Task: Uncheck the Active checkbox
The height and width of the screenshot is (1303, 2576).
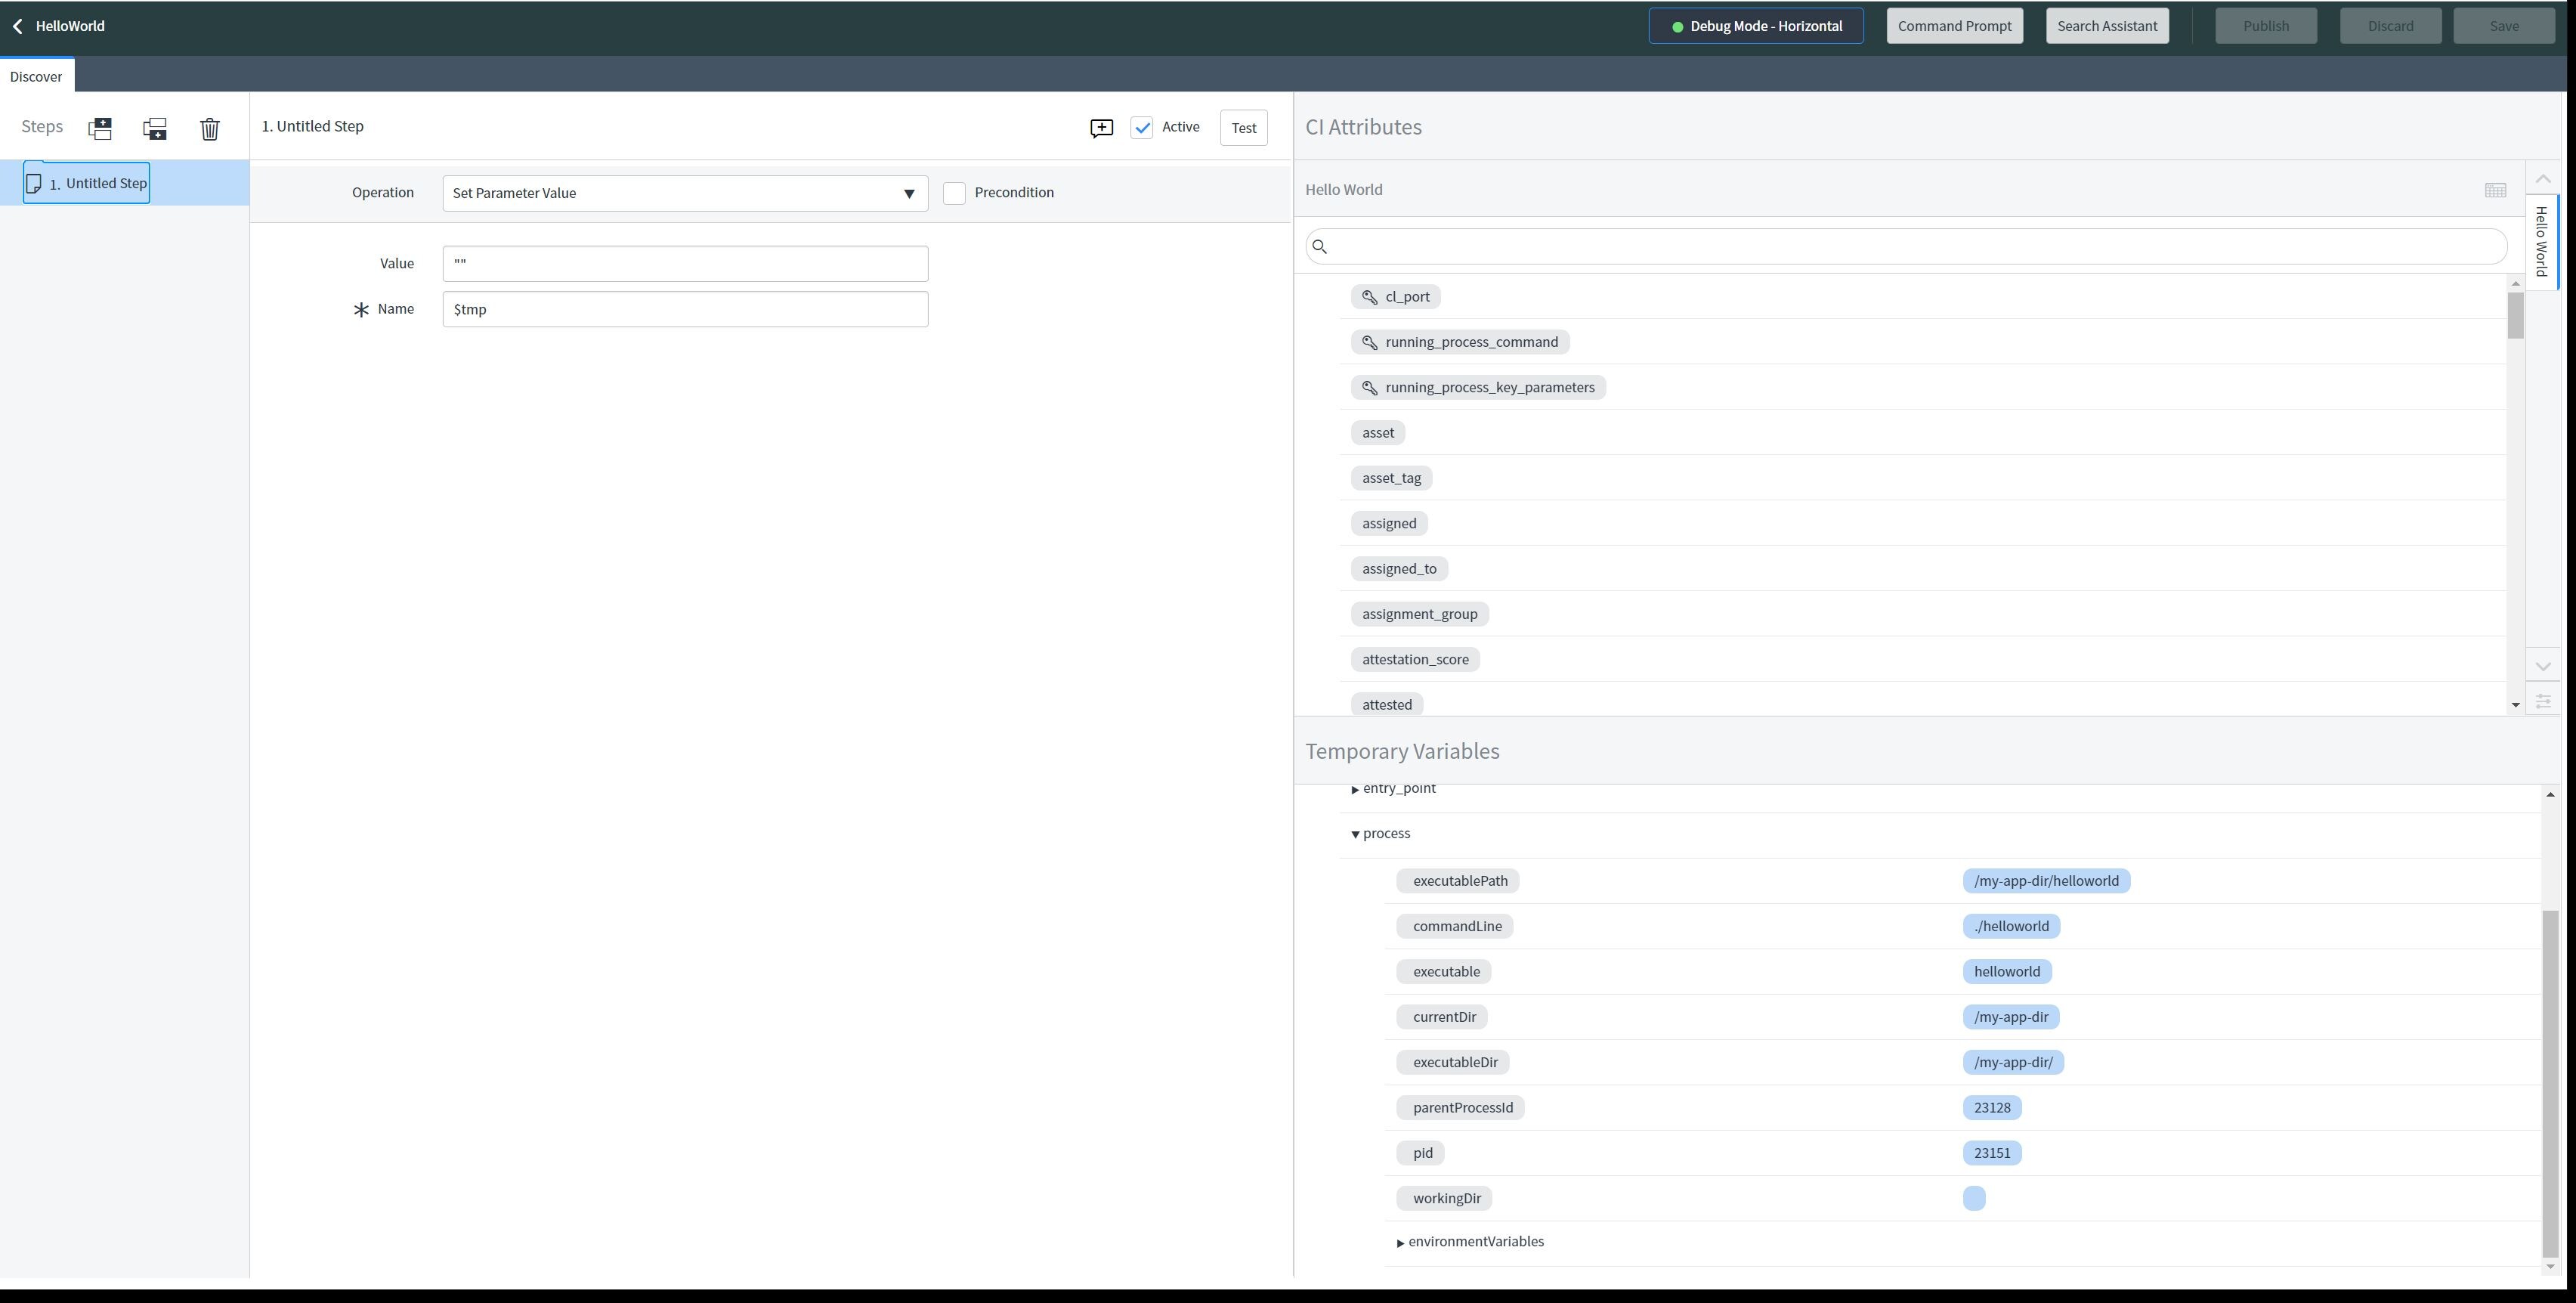Action: point(1142,127)
